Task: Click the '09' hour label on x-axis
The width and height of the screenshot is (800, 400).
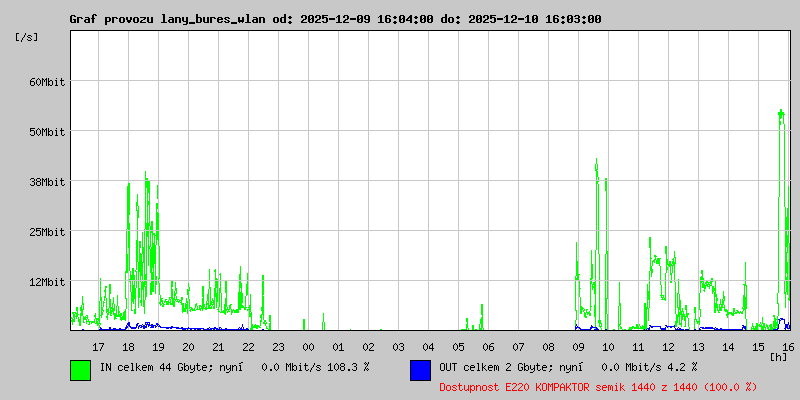Action: (579, 347)
